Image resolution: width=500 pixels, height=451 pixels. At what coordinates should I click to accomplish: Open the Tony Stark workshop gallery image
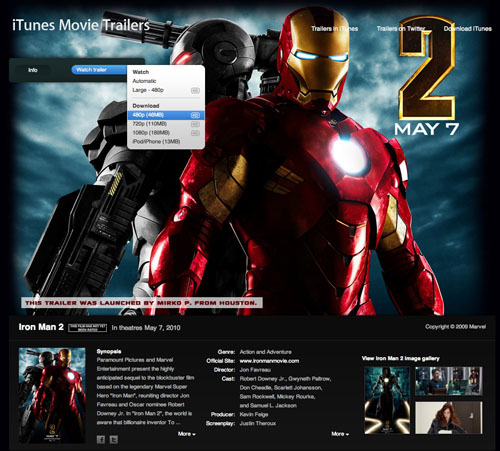click(x=449, y=381)
